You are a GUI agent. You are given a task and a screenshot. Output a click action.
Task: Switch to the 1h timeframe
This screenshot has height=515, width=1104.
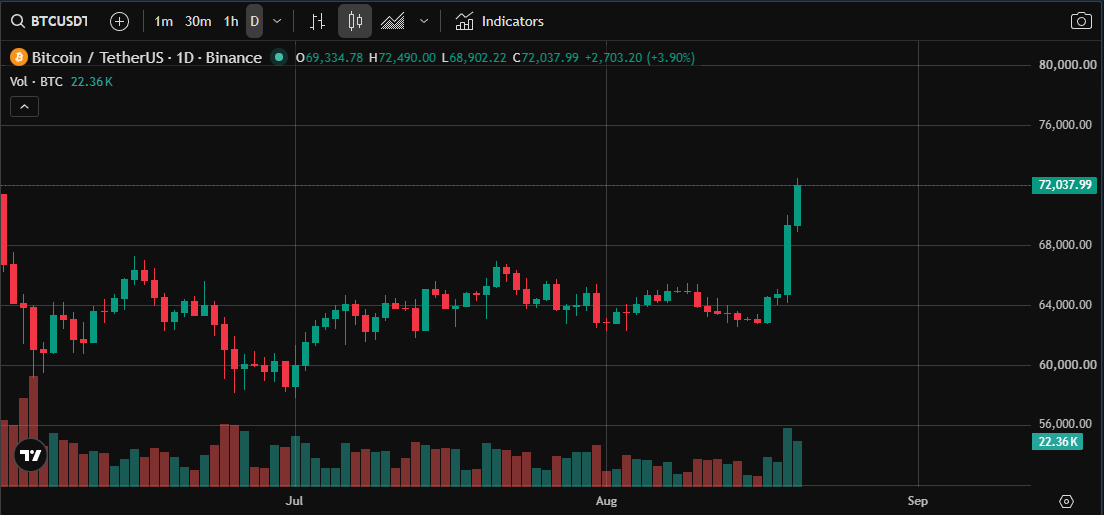point(231,21)
